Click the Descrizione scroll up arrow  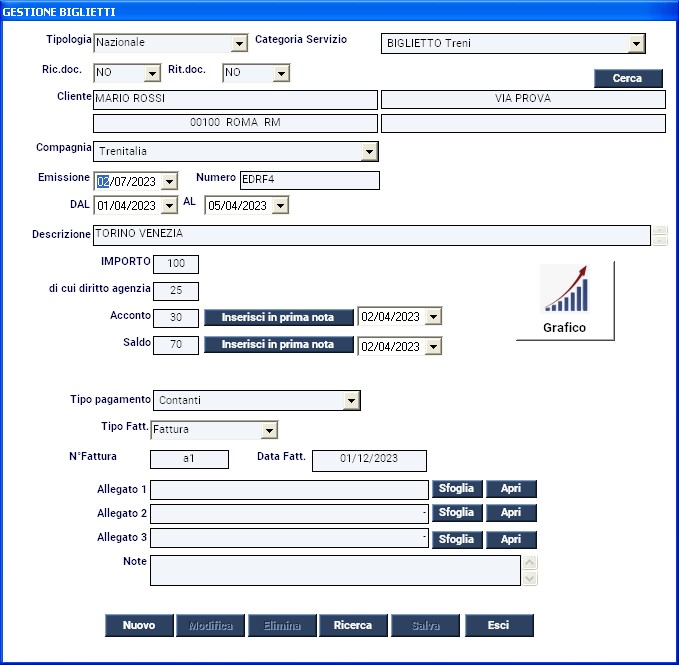pos(660,230)
